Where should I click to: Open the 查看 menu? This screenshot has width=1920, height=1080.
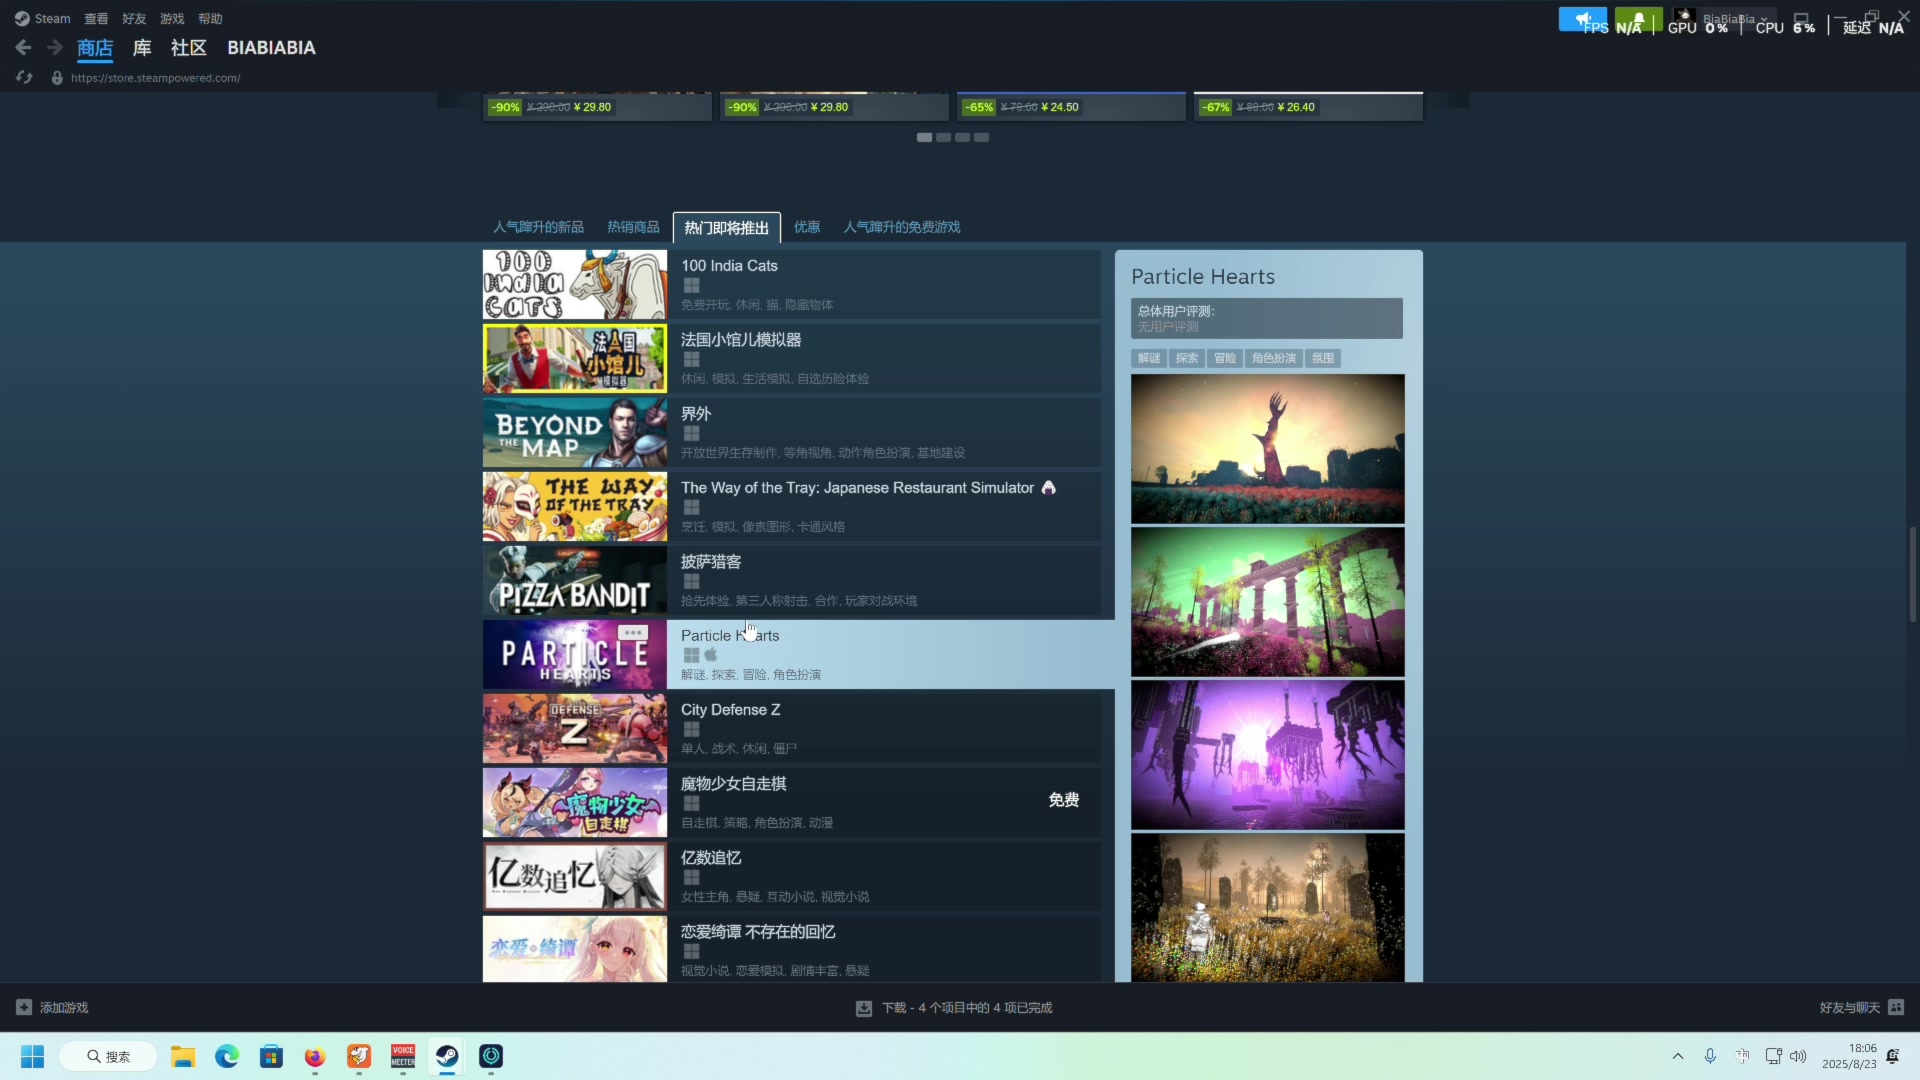[96, 18]
